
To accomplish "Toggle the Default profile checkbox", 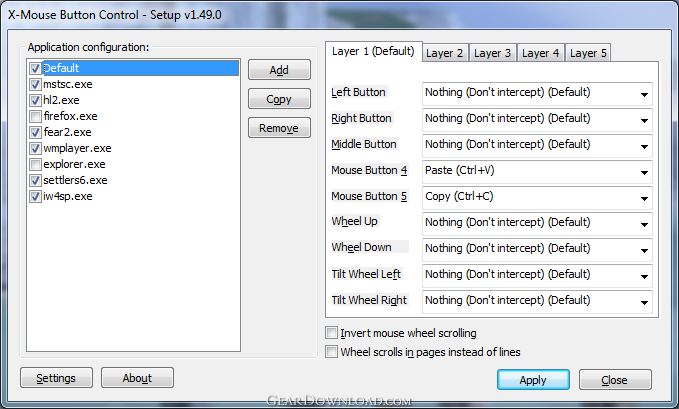I will pyautogui.click(x=35, y=68).
